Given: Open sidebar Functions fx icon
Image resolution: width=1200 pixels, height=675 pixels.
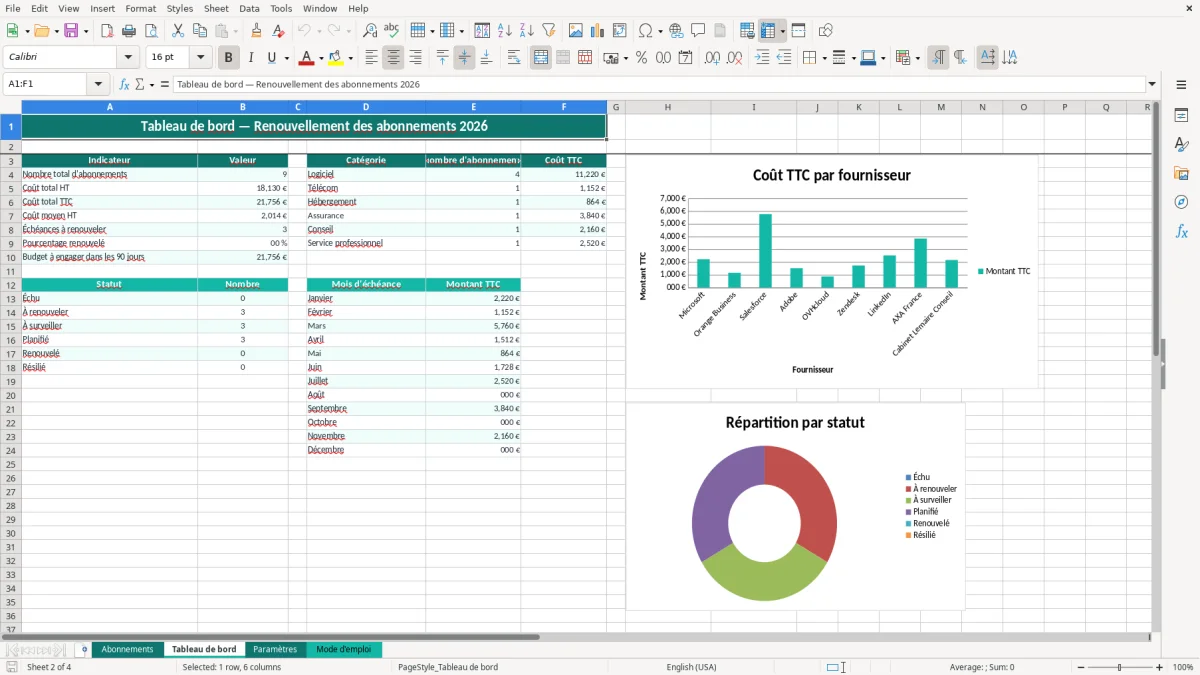Looking at the screenshot, I should [1181, 231].
